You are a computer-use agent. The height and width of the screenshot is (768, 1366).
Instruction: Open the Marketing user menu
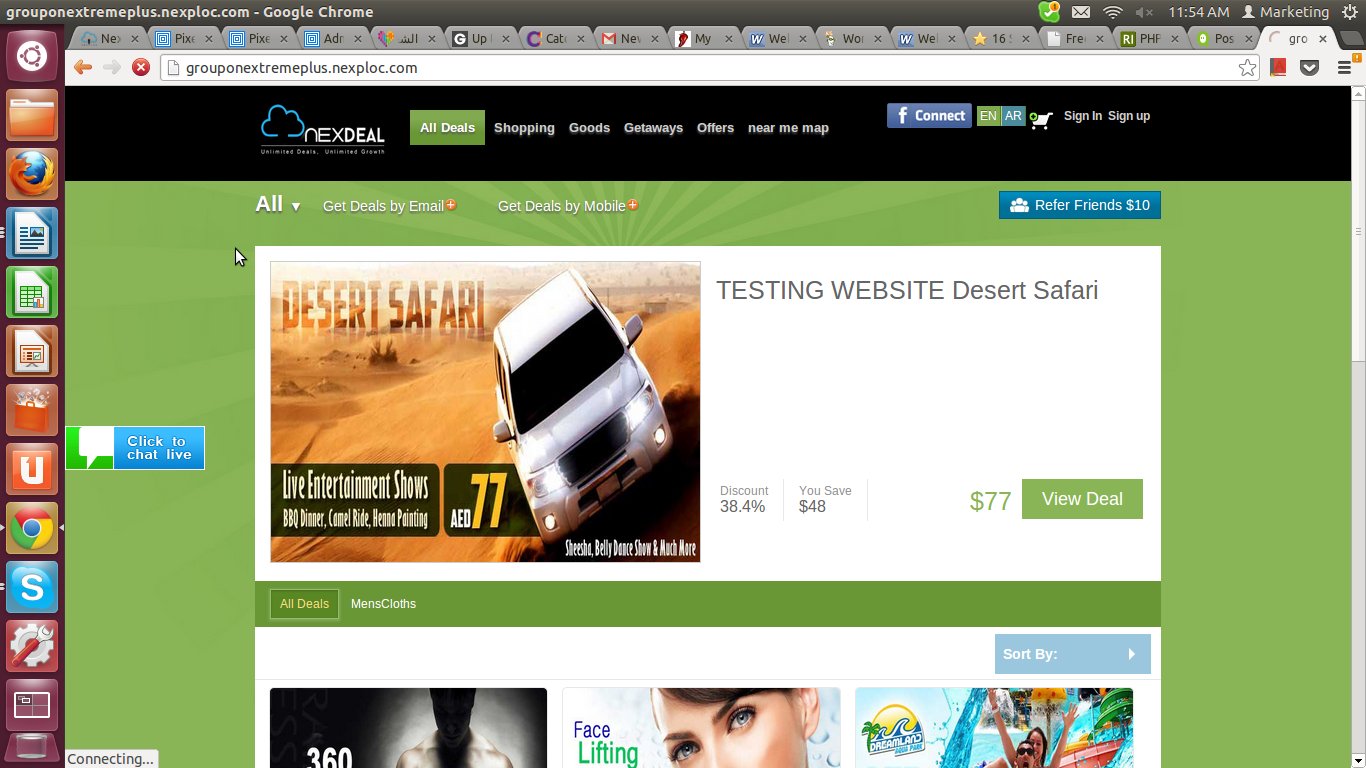tap(1285, 12)
